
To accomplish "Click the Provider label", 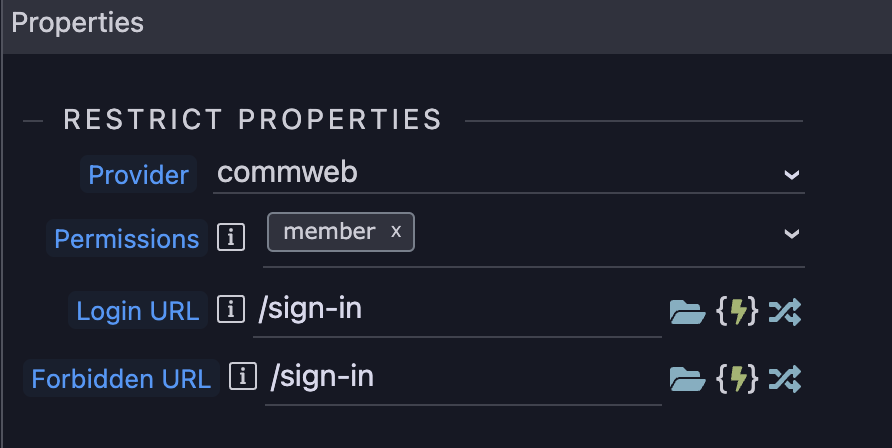I will pyautogui.click(x=138, y=175).
